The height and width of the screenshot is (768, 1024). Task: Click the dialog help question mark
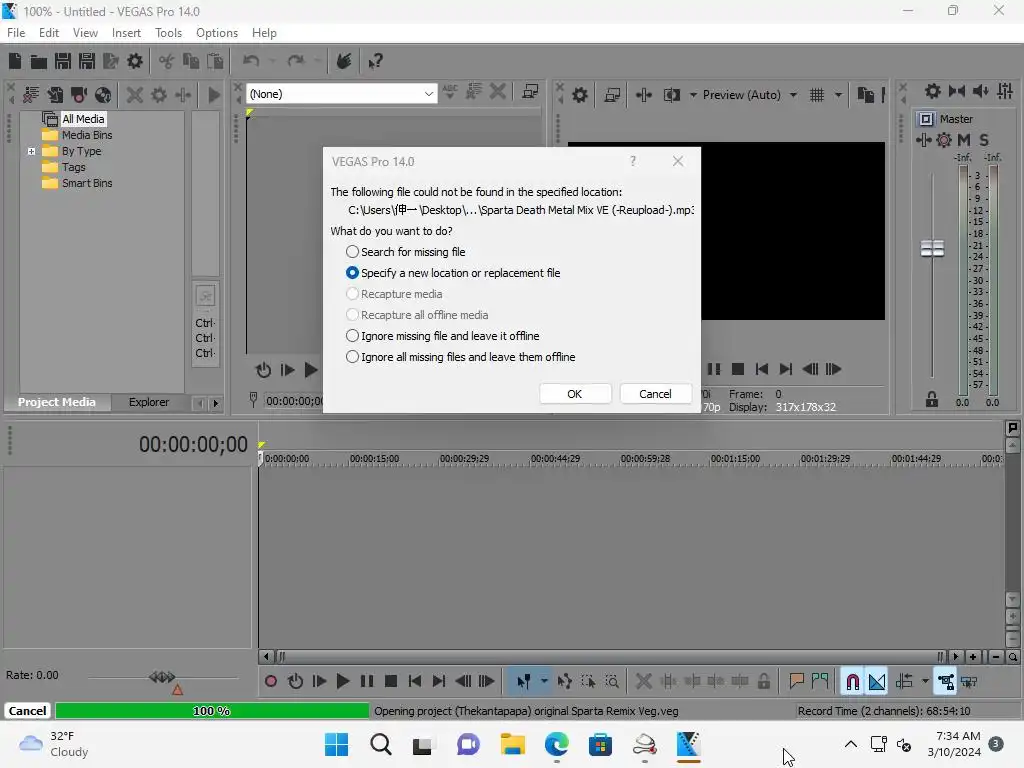pos(633,161)
